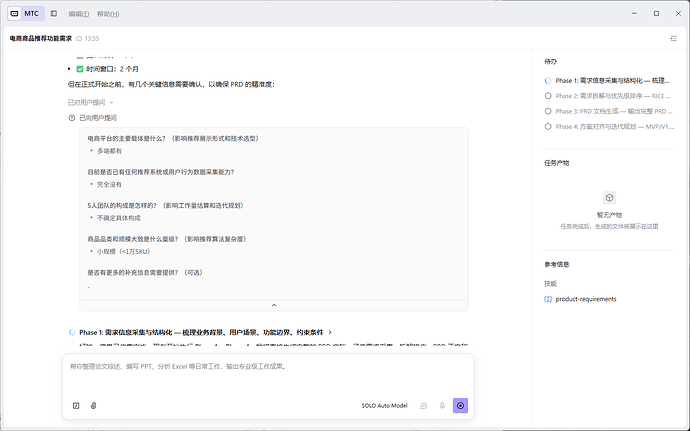Click the book icon beside product-requirements

point(548,299)
